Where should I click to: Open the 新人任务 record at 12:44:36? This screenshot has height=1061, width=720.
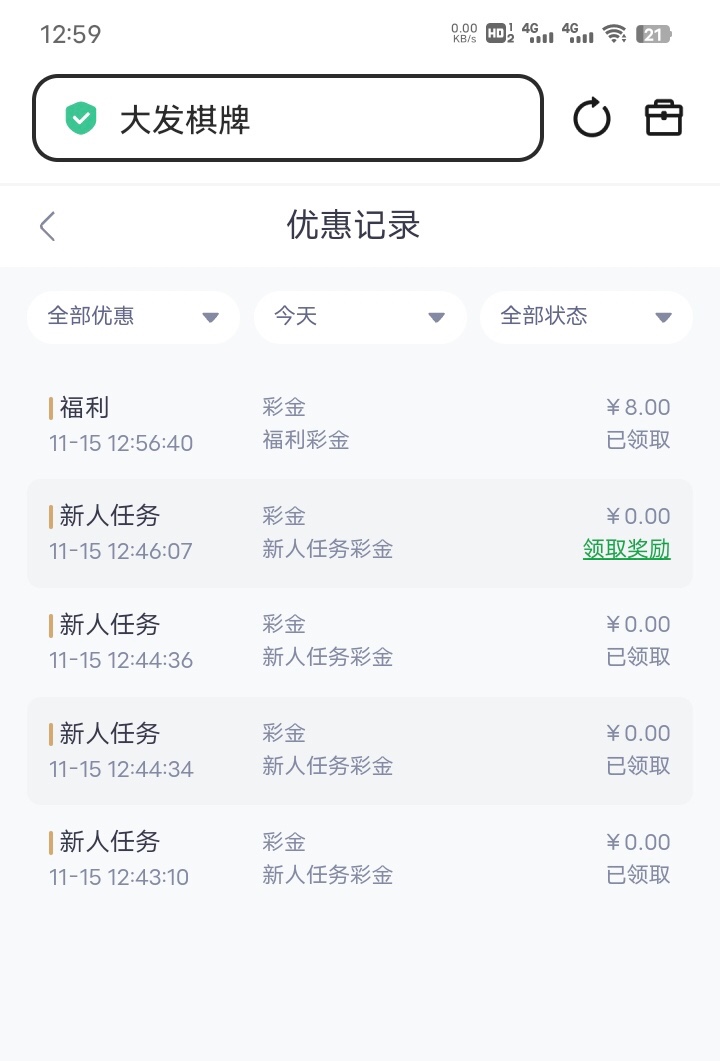pyautogui.click(x=358, y=641)
